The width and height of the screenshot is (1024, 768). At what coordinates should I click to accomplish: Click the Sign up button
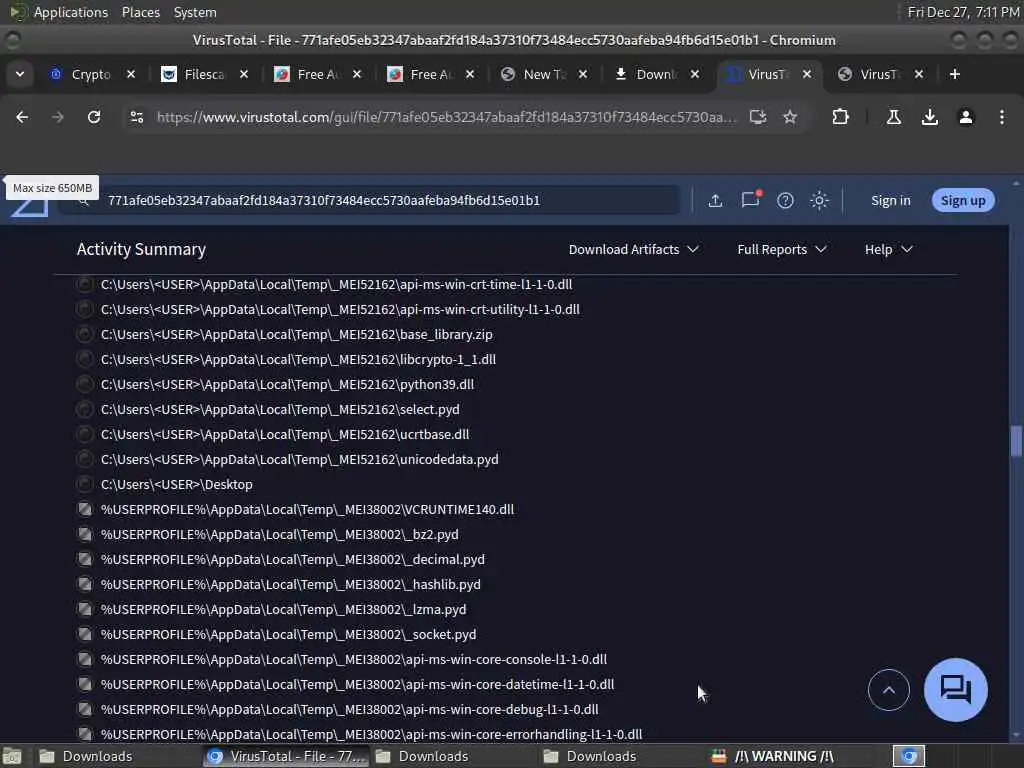[963, 200]
